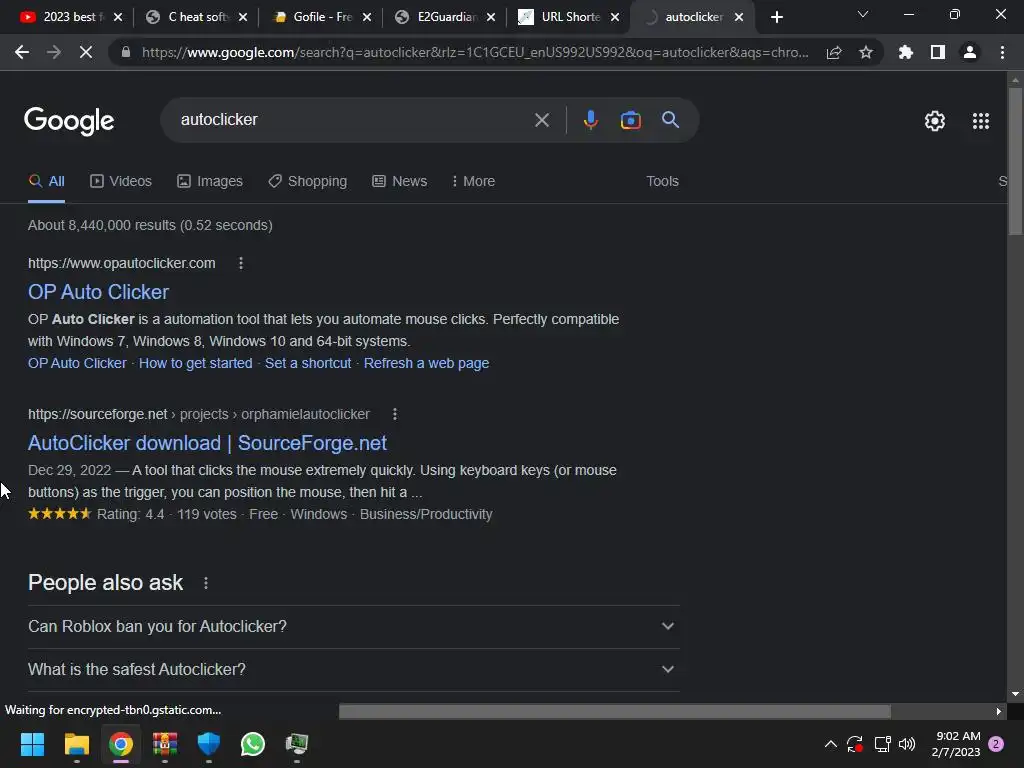This screenshot has width=1024, height=768.
Task: Search by image with the camera icon
Action: (x=630, y=120)
